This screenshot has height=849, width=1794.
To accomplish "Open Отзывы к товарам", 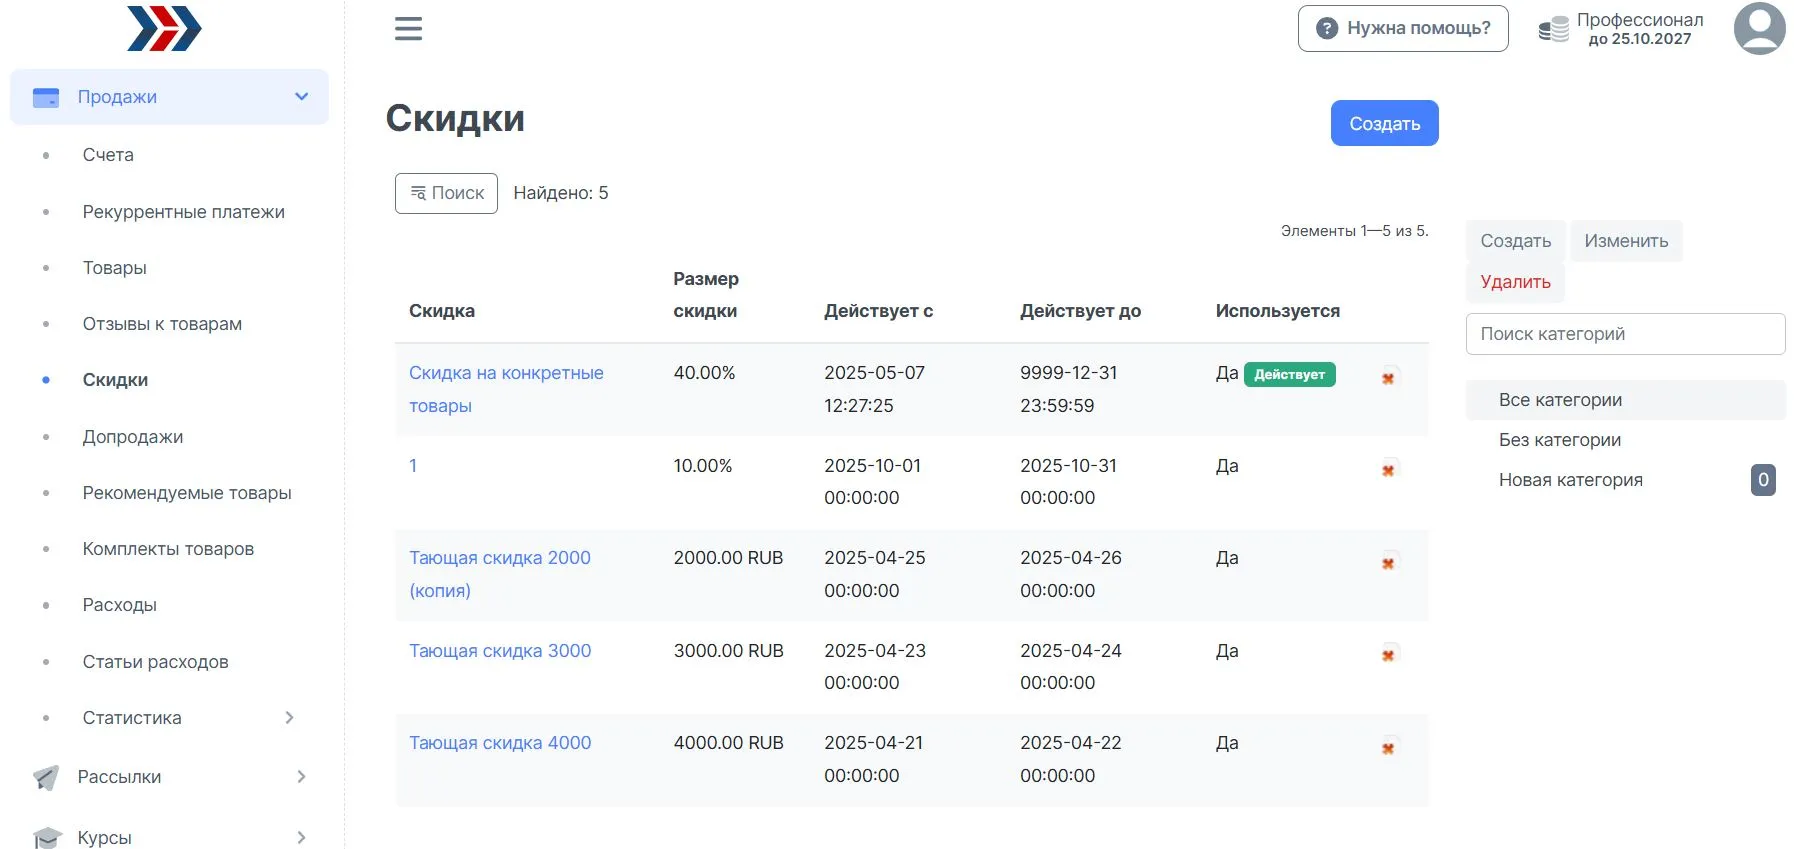I will tap(162, 324).
